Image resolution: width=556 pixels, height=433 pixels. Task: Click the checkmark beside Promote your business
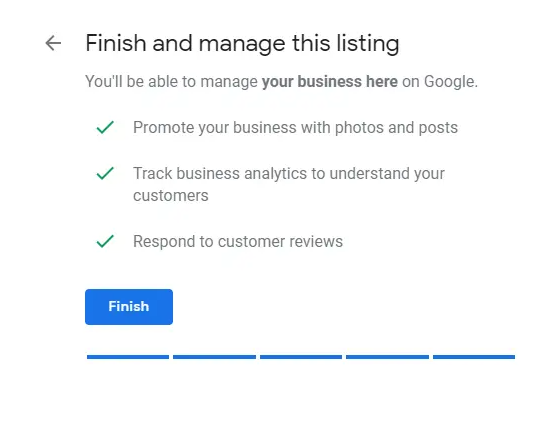[105, 127]
